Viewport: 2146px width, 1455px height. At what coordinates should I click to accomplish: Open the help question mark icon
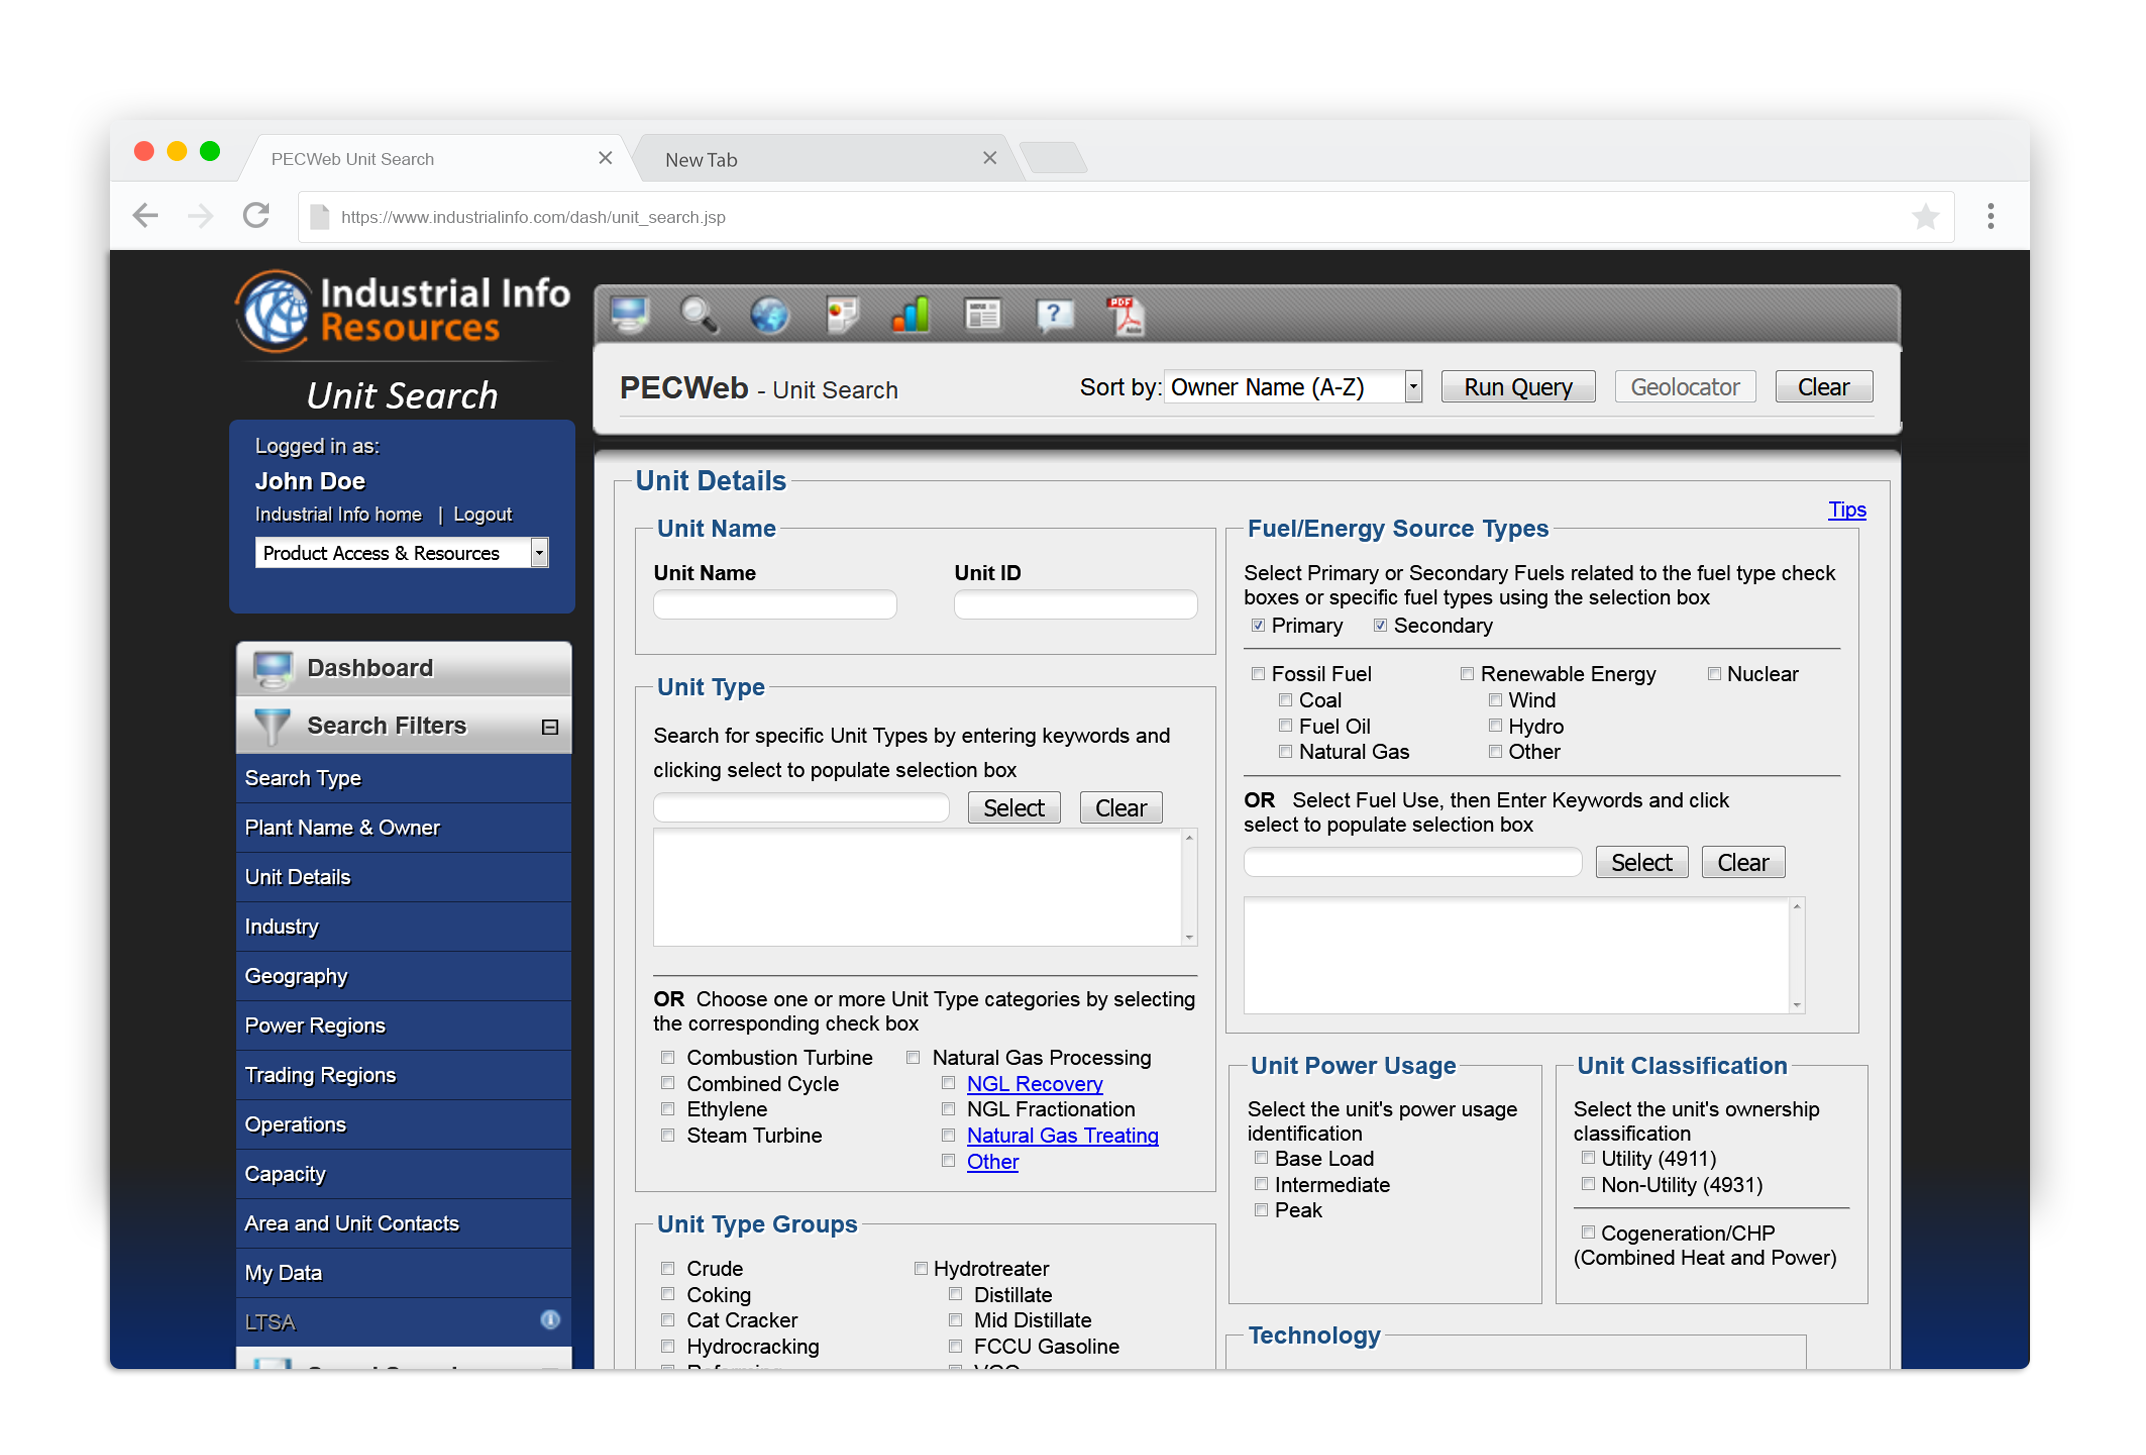pos(1054,315)
